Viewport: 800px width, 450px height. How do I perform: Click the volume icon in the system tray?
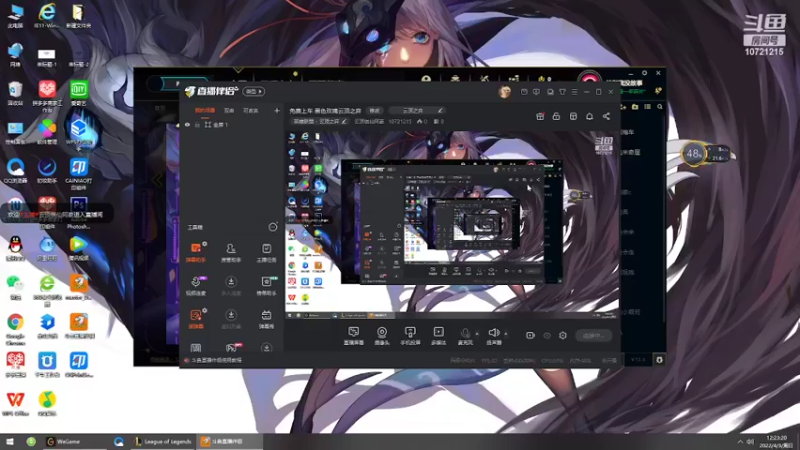coord(750,441)
